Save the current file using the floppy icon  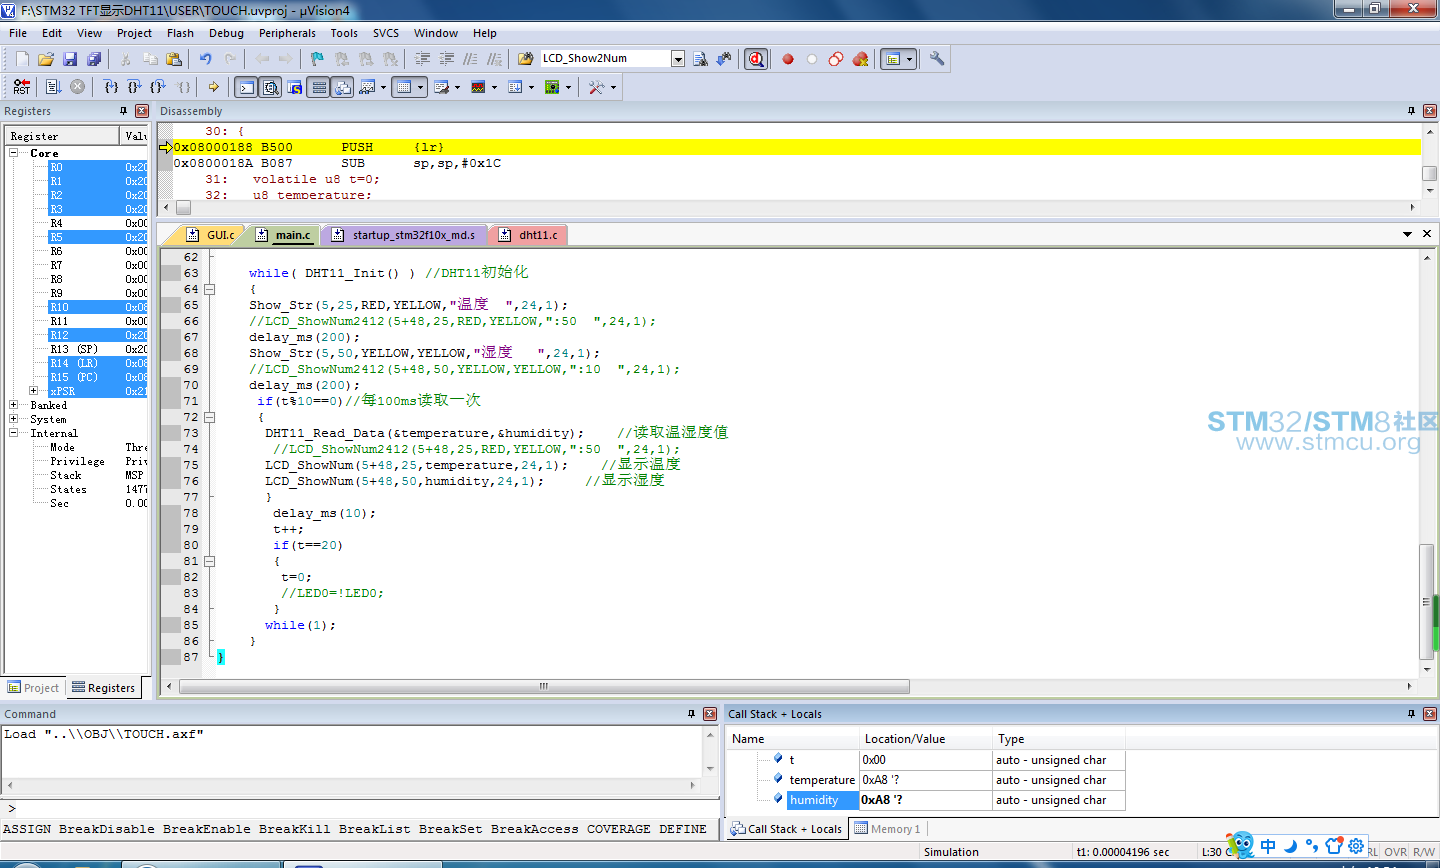pyautogui.click(x=70, y=59)
